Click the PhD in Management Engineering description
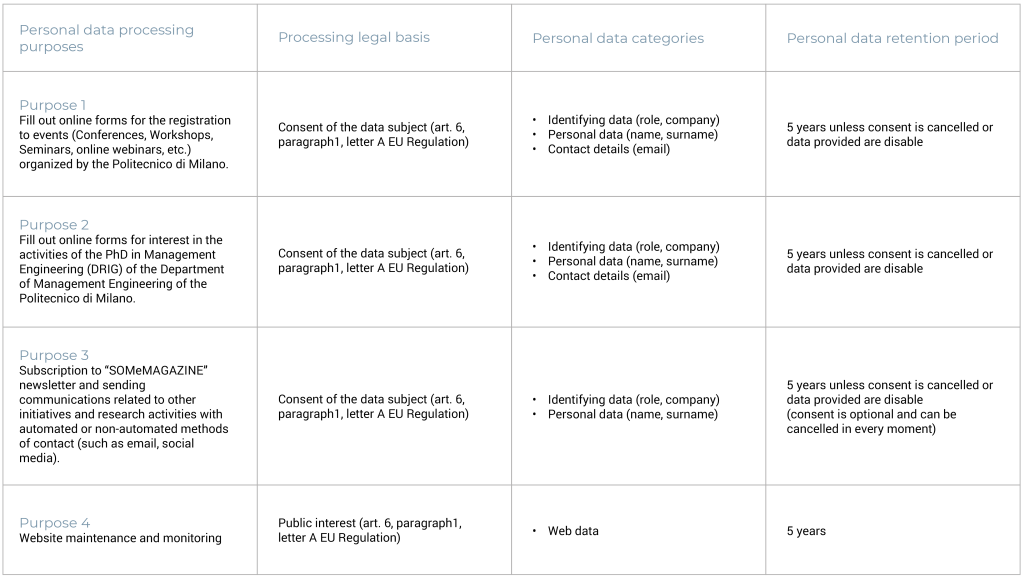1024x578 pixels. [x=122, y=269]
